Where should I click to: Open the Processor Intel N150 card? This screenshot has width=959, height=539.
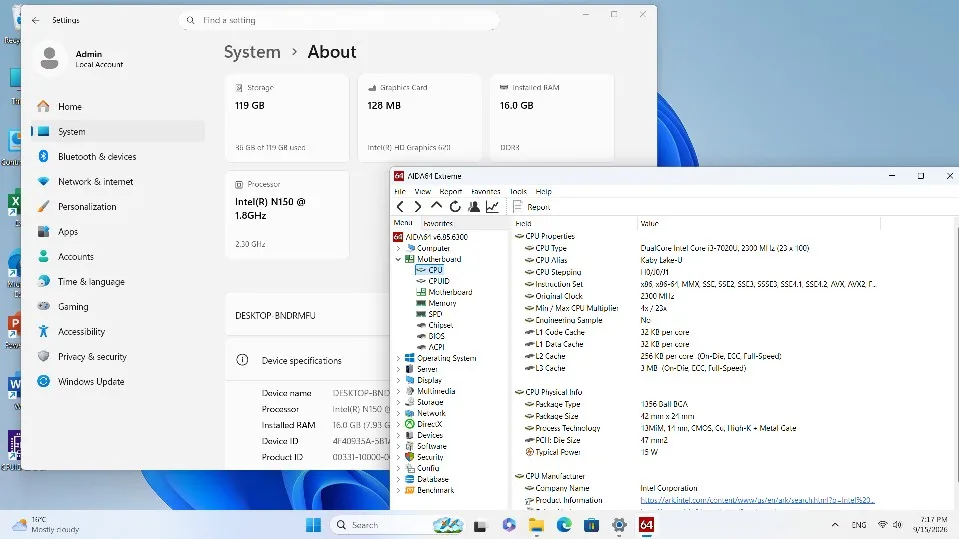[x=287, y=215]
